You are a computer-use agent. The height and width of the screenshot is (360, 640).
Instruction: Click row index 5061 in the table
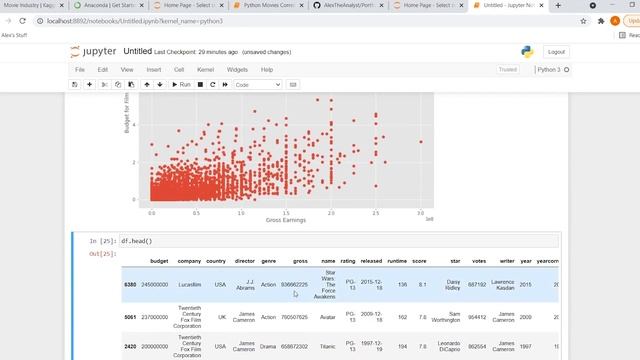tap(130, 317)
